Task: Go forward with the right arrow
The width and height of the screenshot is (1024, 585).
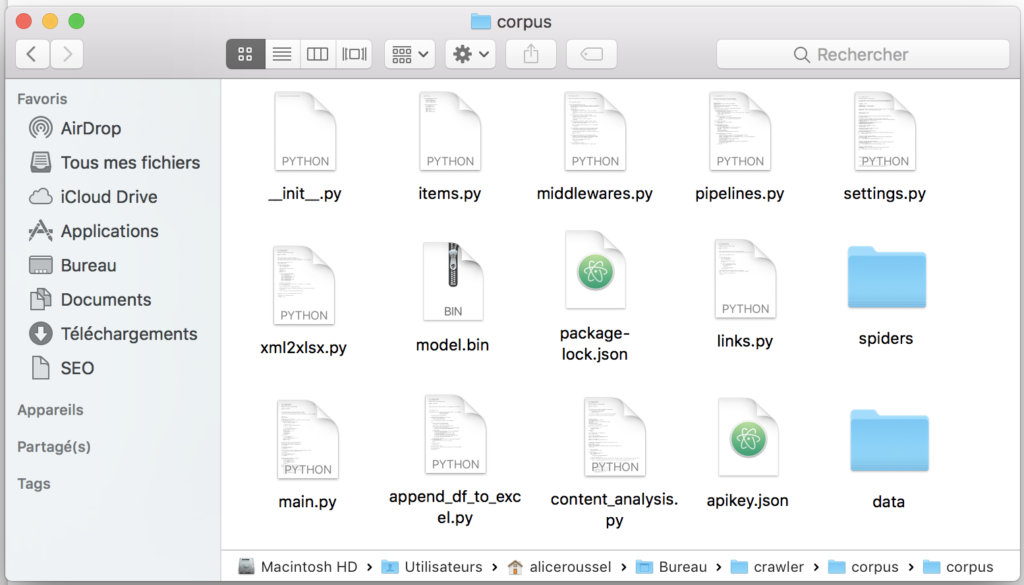Action: point(67,54)
